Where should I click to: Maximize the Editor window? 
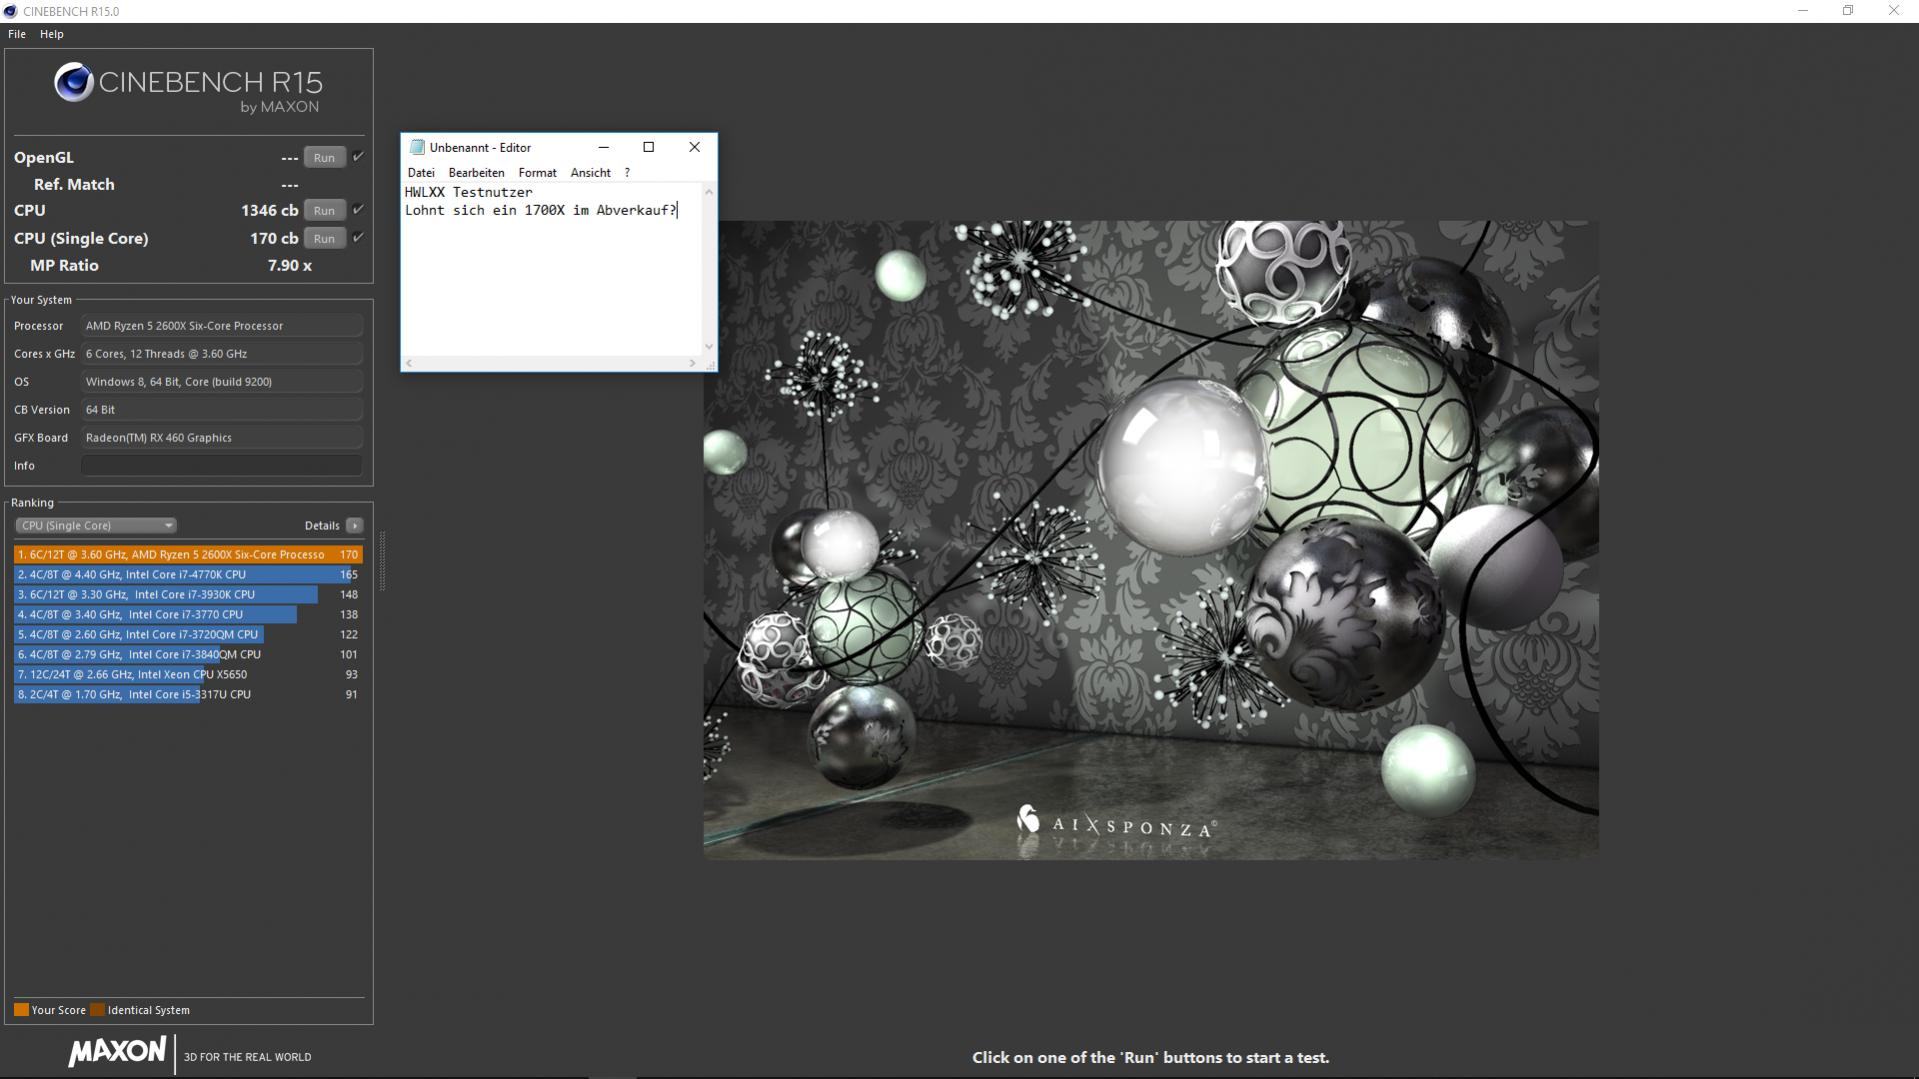(648, 147)
